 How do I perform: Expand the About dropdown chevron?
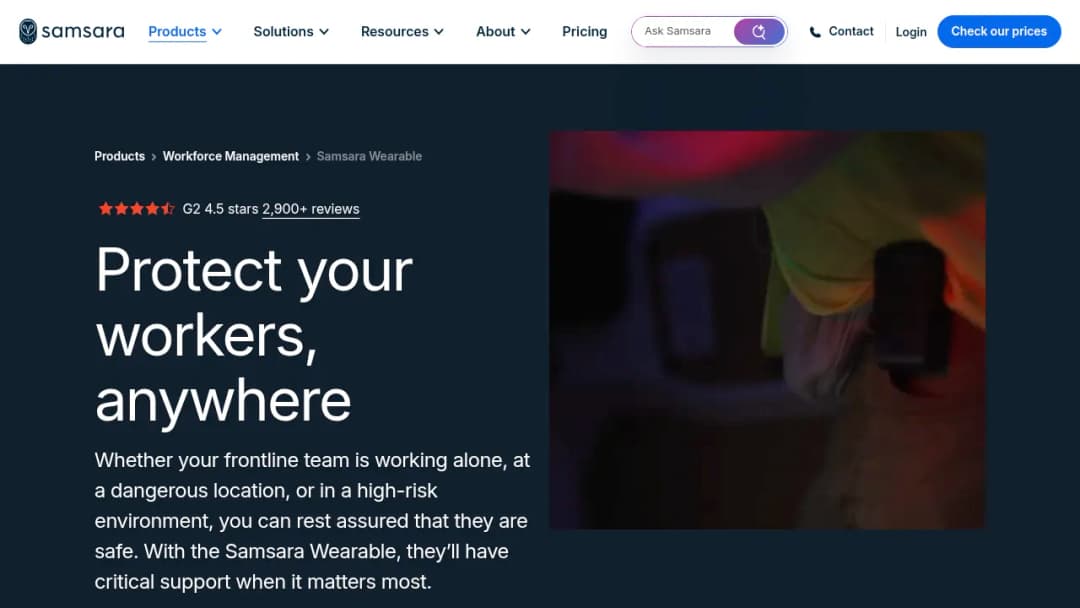click(x=526, y=32)
